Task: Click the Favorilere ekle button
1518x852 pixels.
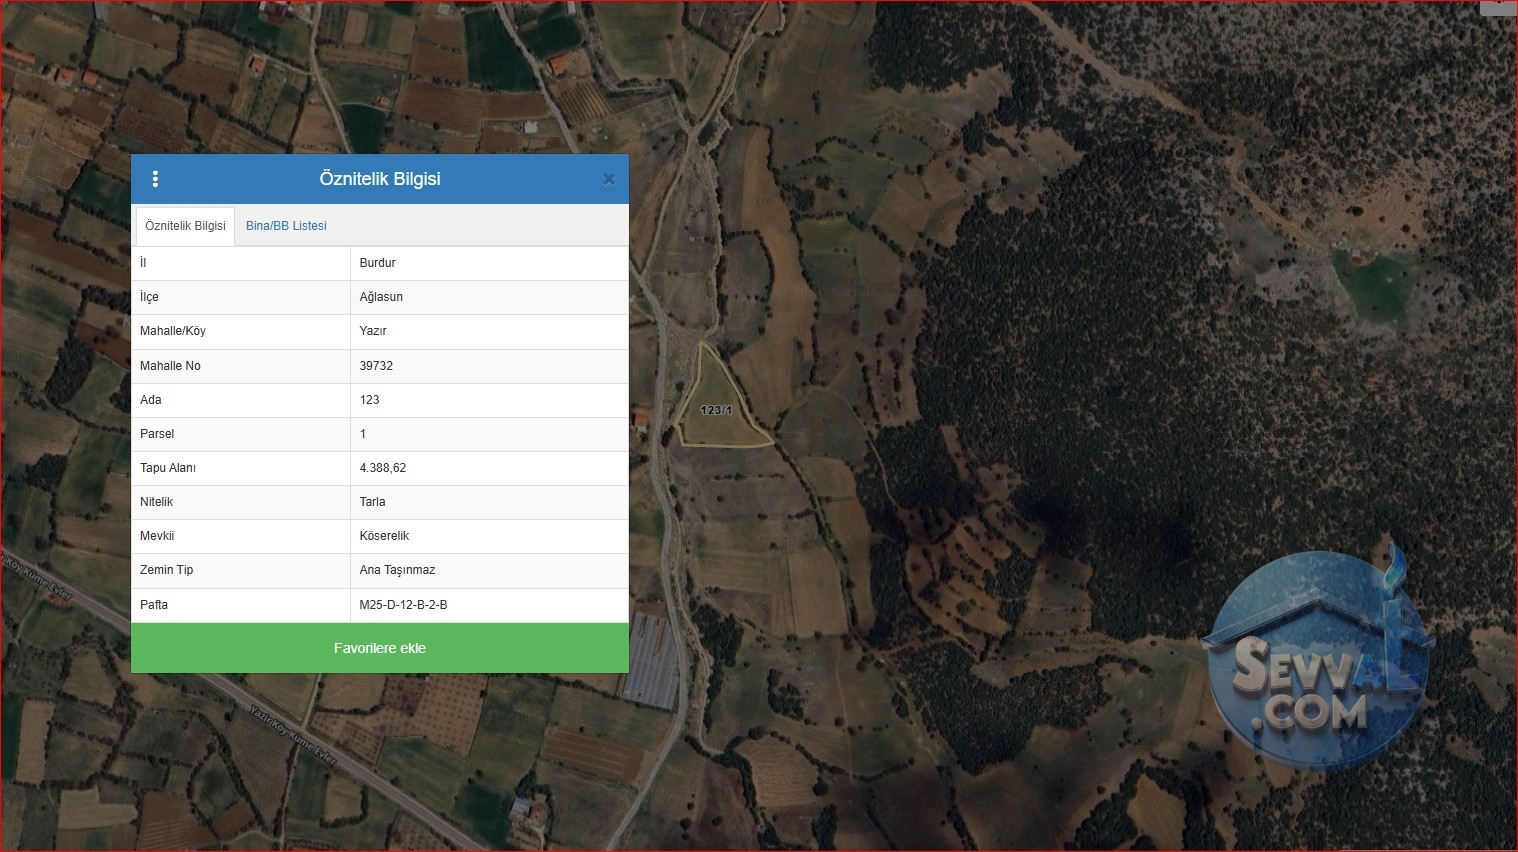Action: click(380, 648)
